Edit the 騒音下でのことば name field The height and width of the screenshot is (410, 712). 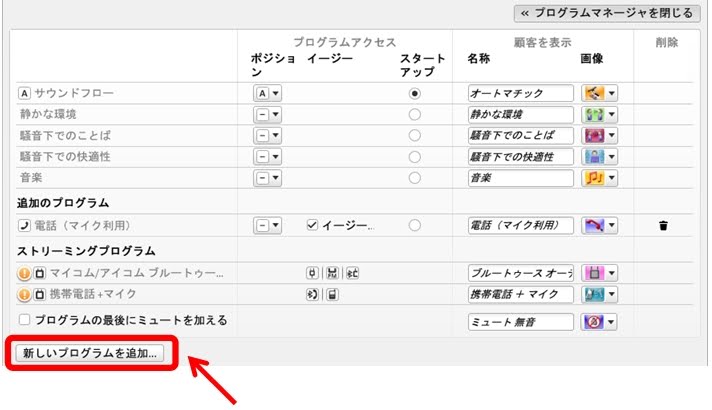click(521, 135)
